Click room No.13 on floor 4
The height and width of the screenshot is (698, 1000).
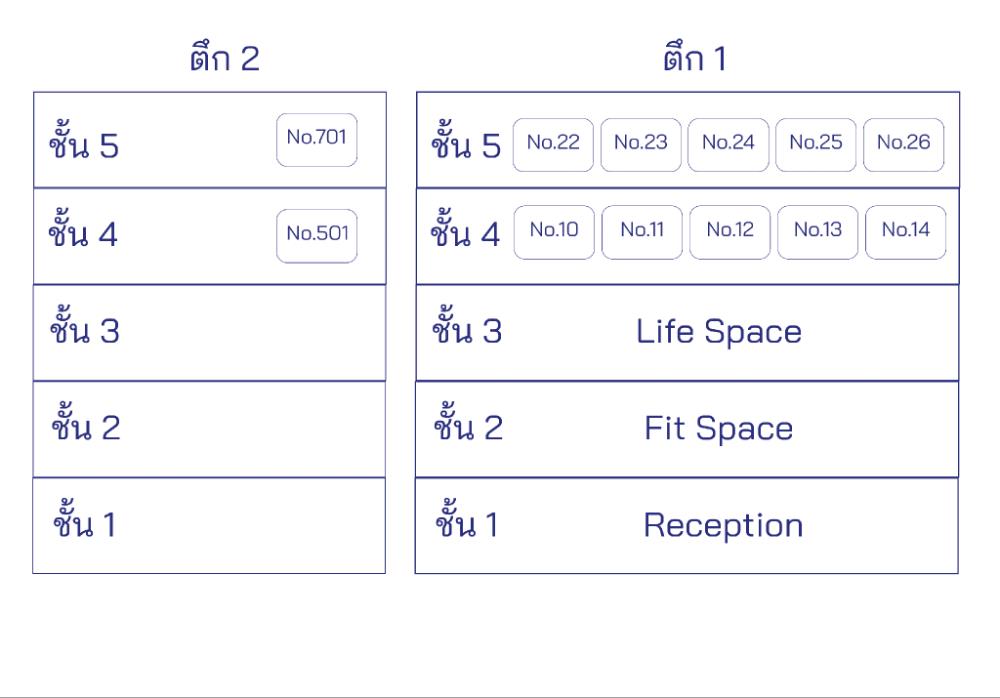pyautogui.click(x=818, y=232)
